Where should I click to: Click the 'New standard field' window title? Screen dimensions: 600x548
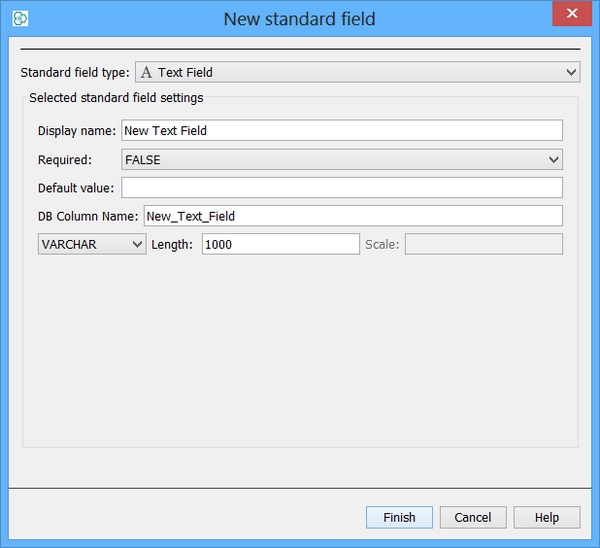[x=299, y=19]
